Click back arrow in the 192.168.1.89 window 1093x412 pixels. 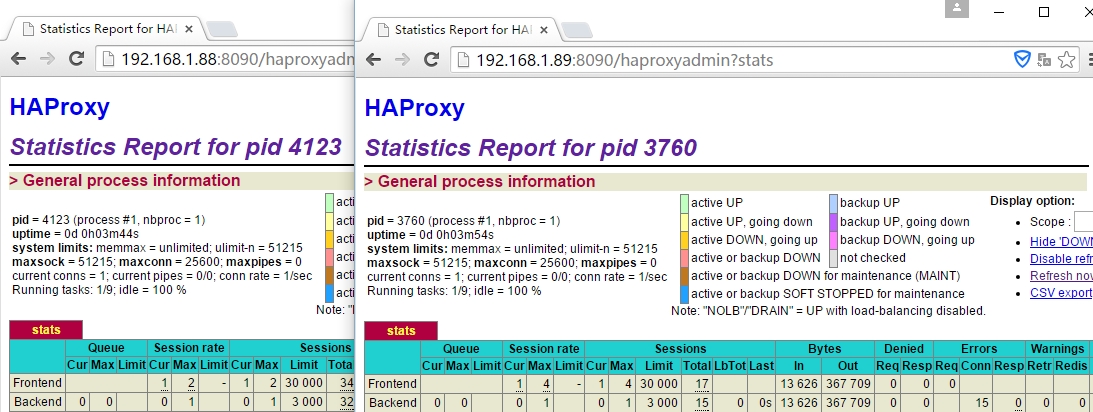[374, 60]
